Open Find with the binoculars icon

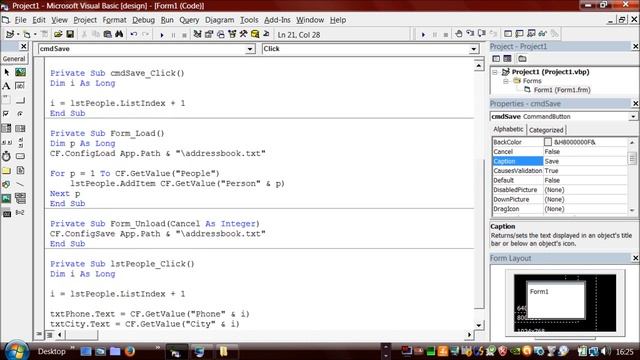click(119, 35)
